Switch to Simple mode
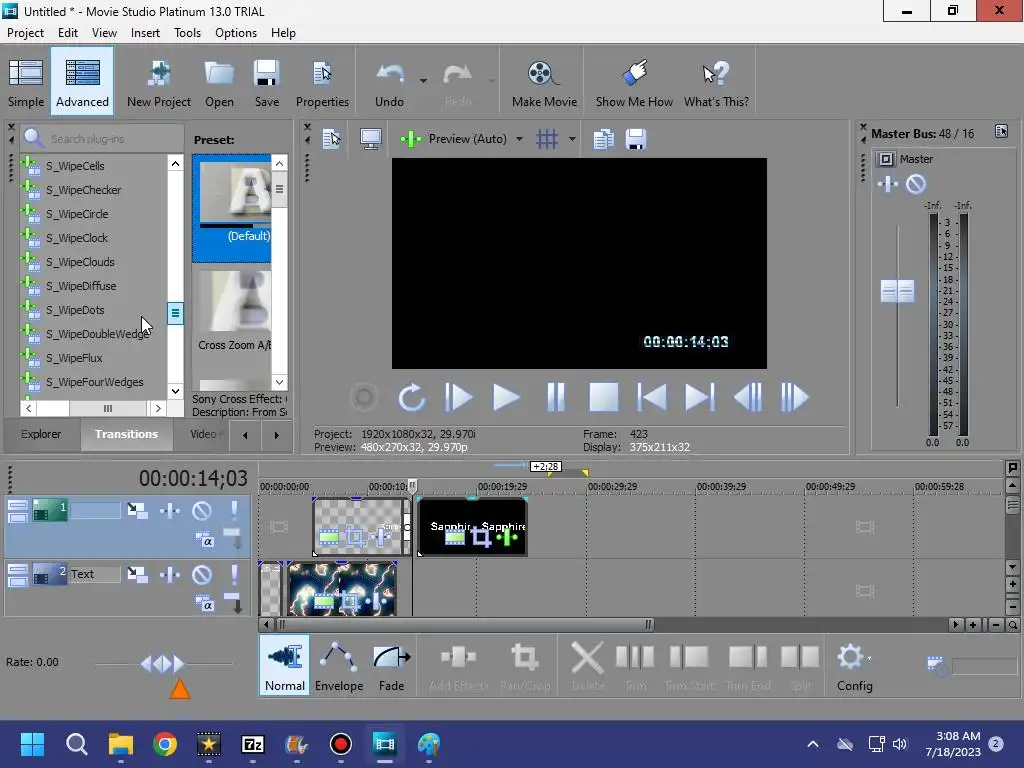The image size is (1024, 768). [26, 82]
